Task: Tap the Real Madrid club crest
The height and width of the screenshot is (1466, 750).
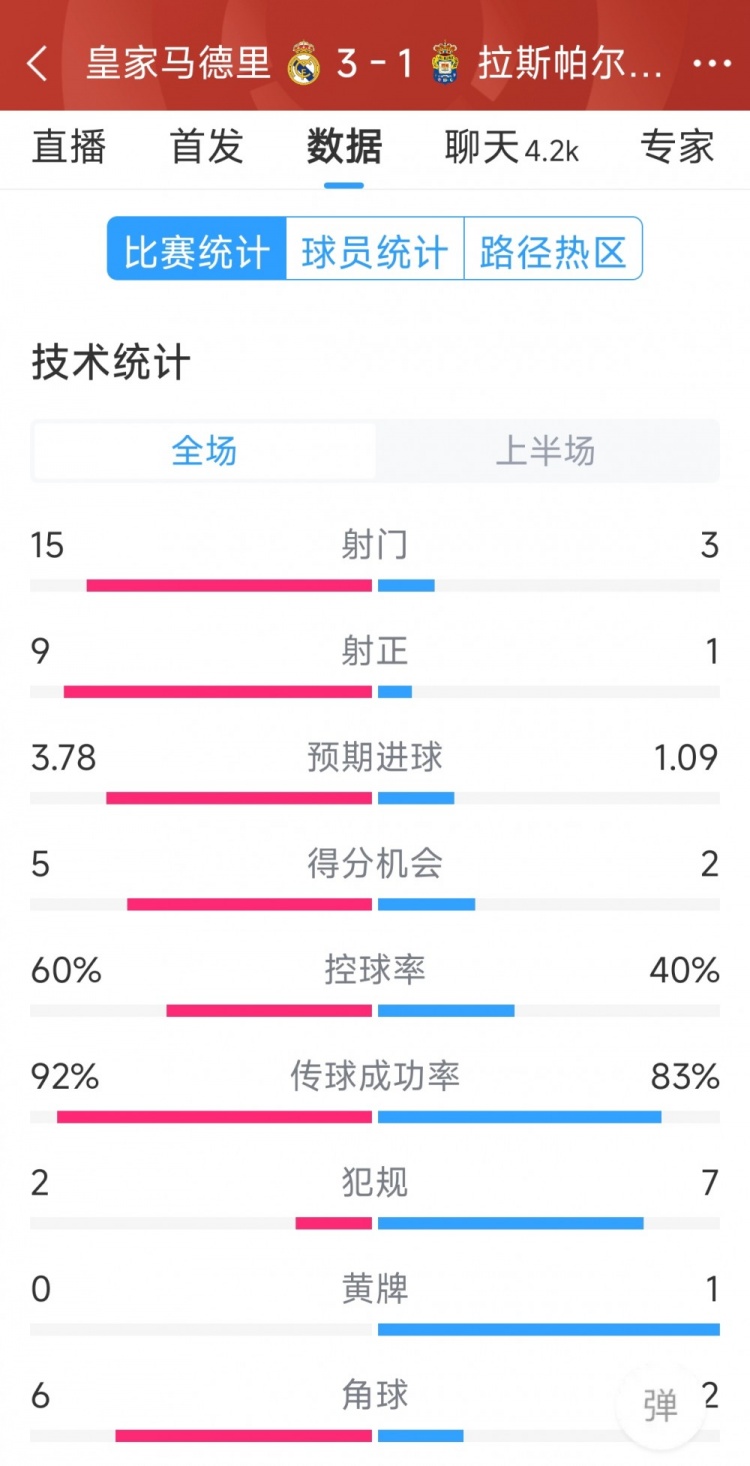Action: (304, 65)
